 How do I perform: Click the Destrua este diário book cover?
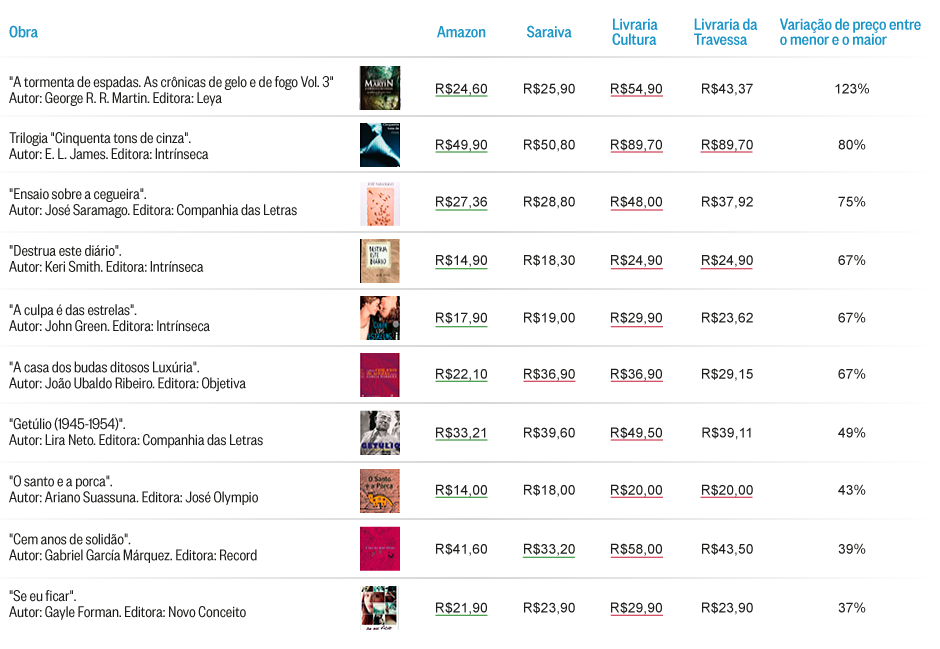(x=379, y=261)
